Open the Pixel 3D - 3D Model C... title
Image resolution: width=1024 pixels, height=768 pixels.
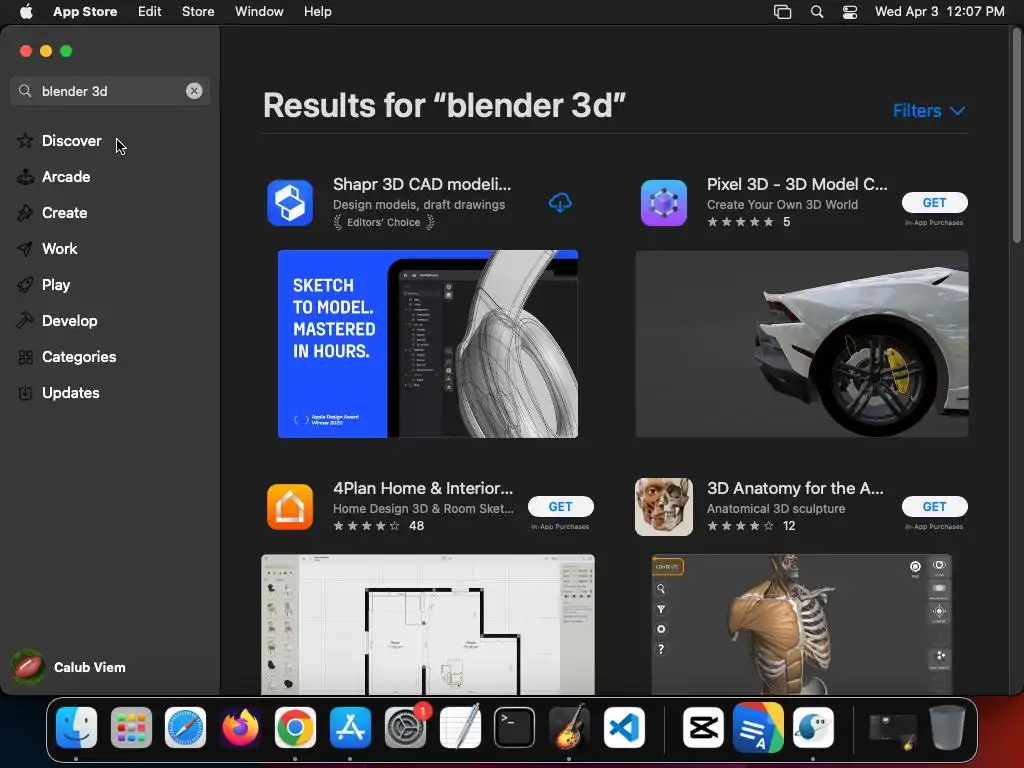(x=797, y=184)
